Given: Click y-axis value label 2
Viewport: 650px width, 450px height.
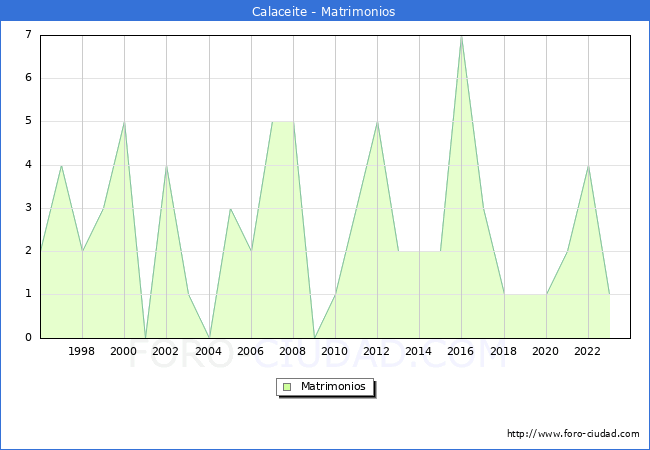Looking at the screenshot, I should (x=28, y=251).
